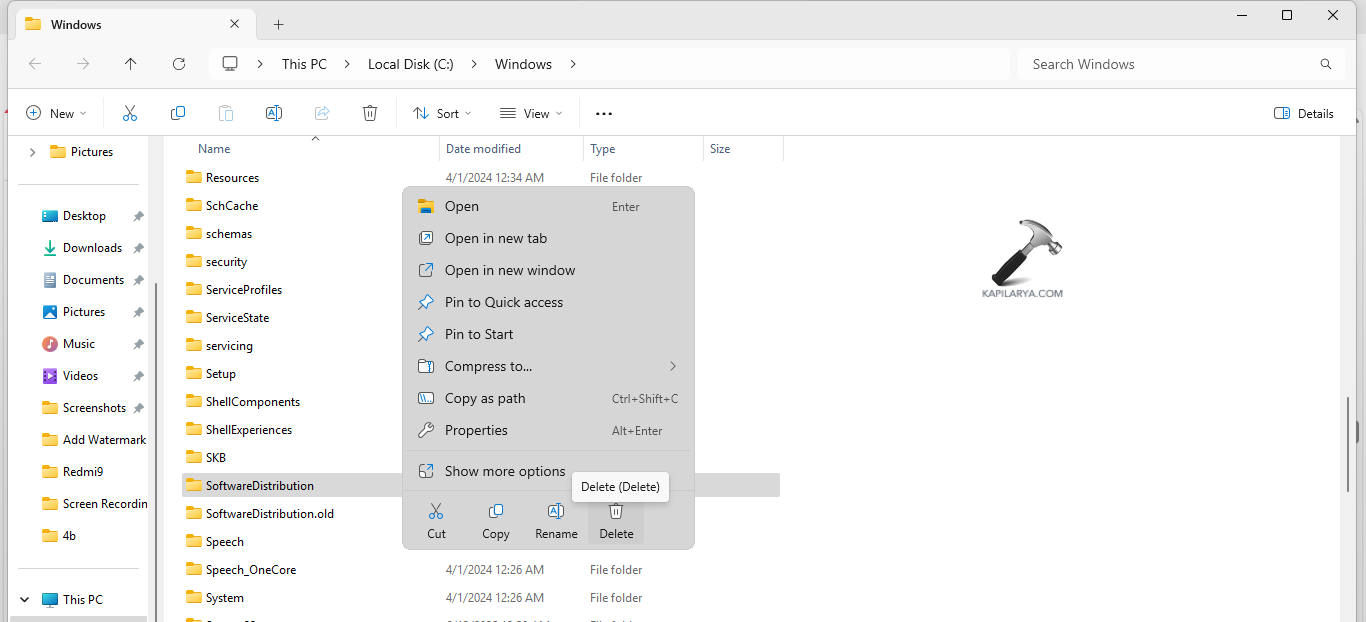Click the Cut scissors icon in context menu
The image size is (1366, 622).
click(436, 512)
